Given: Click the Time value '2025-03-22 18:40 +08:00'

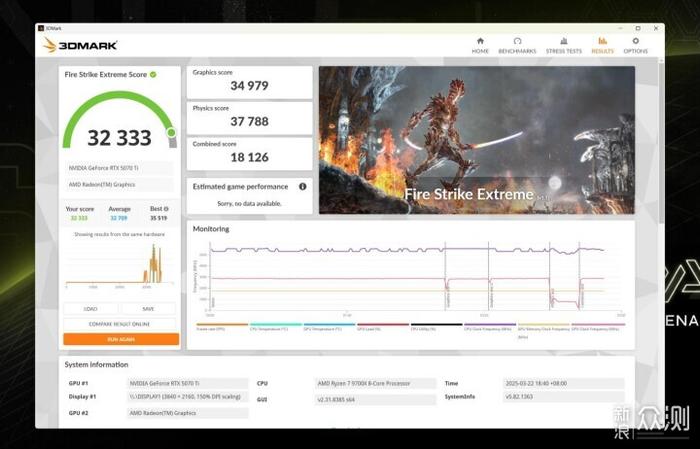Looking at the screenshot, I should [563, 383].
